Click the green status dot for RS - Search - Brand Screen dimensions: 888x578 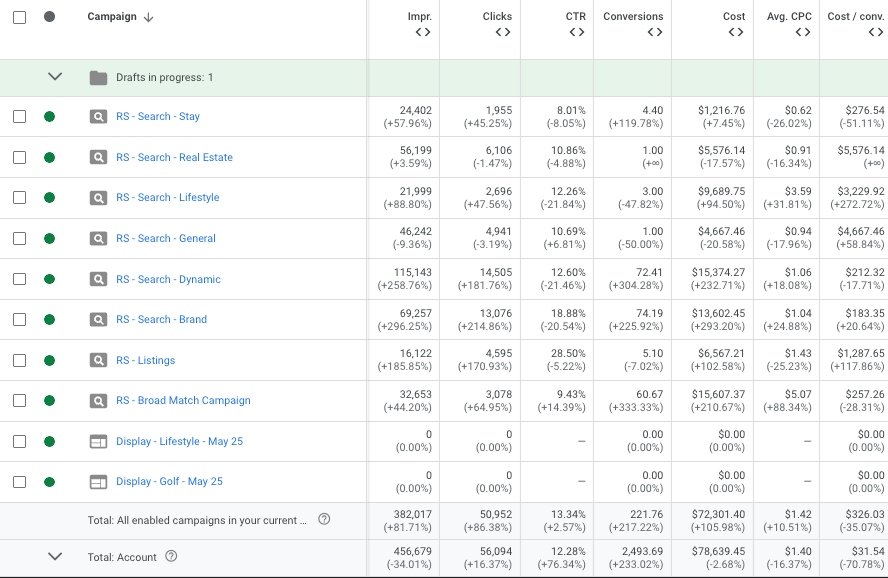click(49, 319)
